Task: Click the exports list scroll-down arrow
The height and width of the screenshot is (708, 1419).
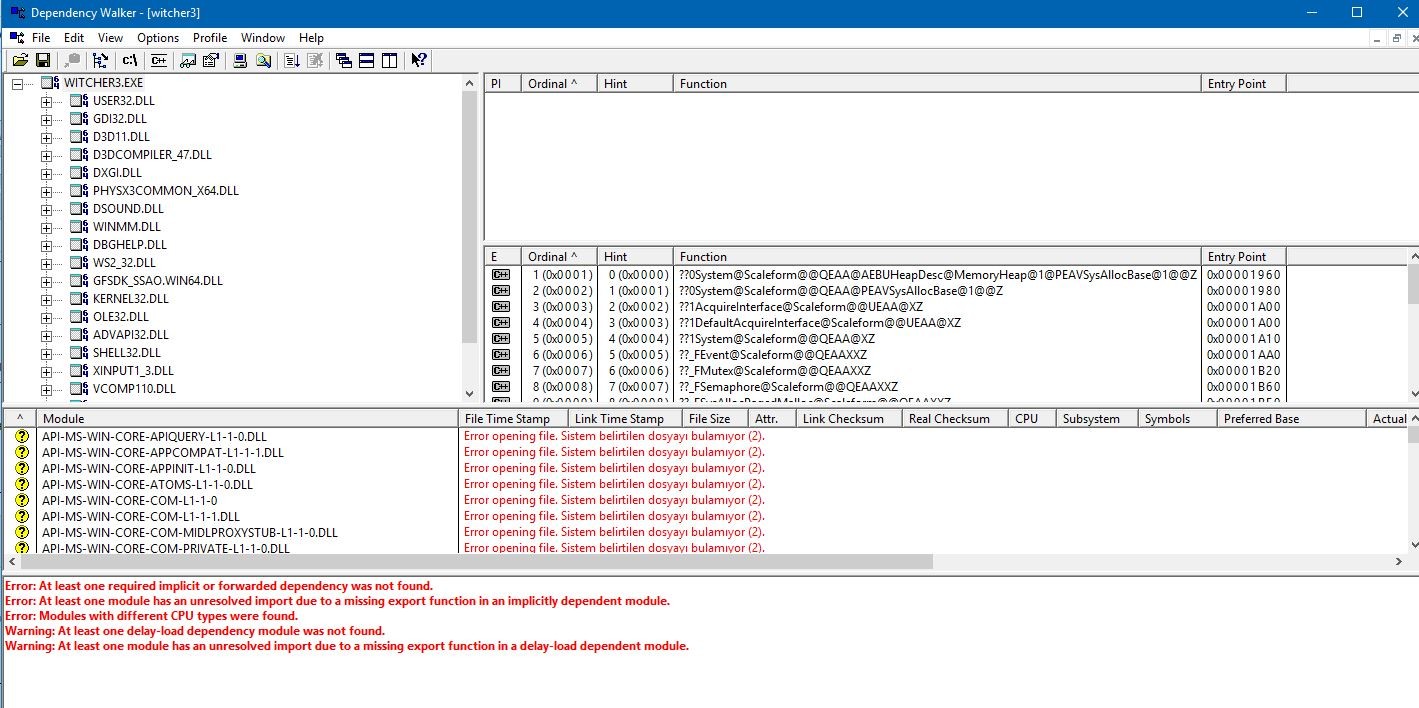Action: pos(1412,394)
